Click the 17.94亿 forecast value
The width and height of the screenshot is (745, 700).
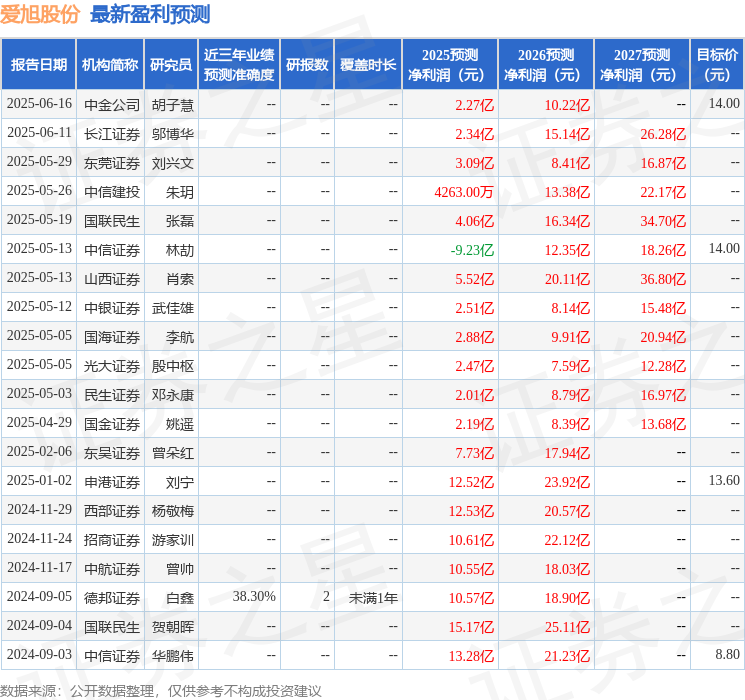567,453
